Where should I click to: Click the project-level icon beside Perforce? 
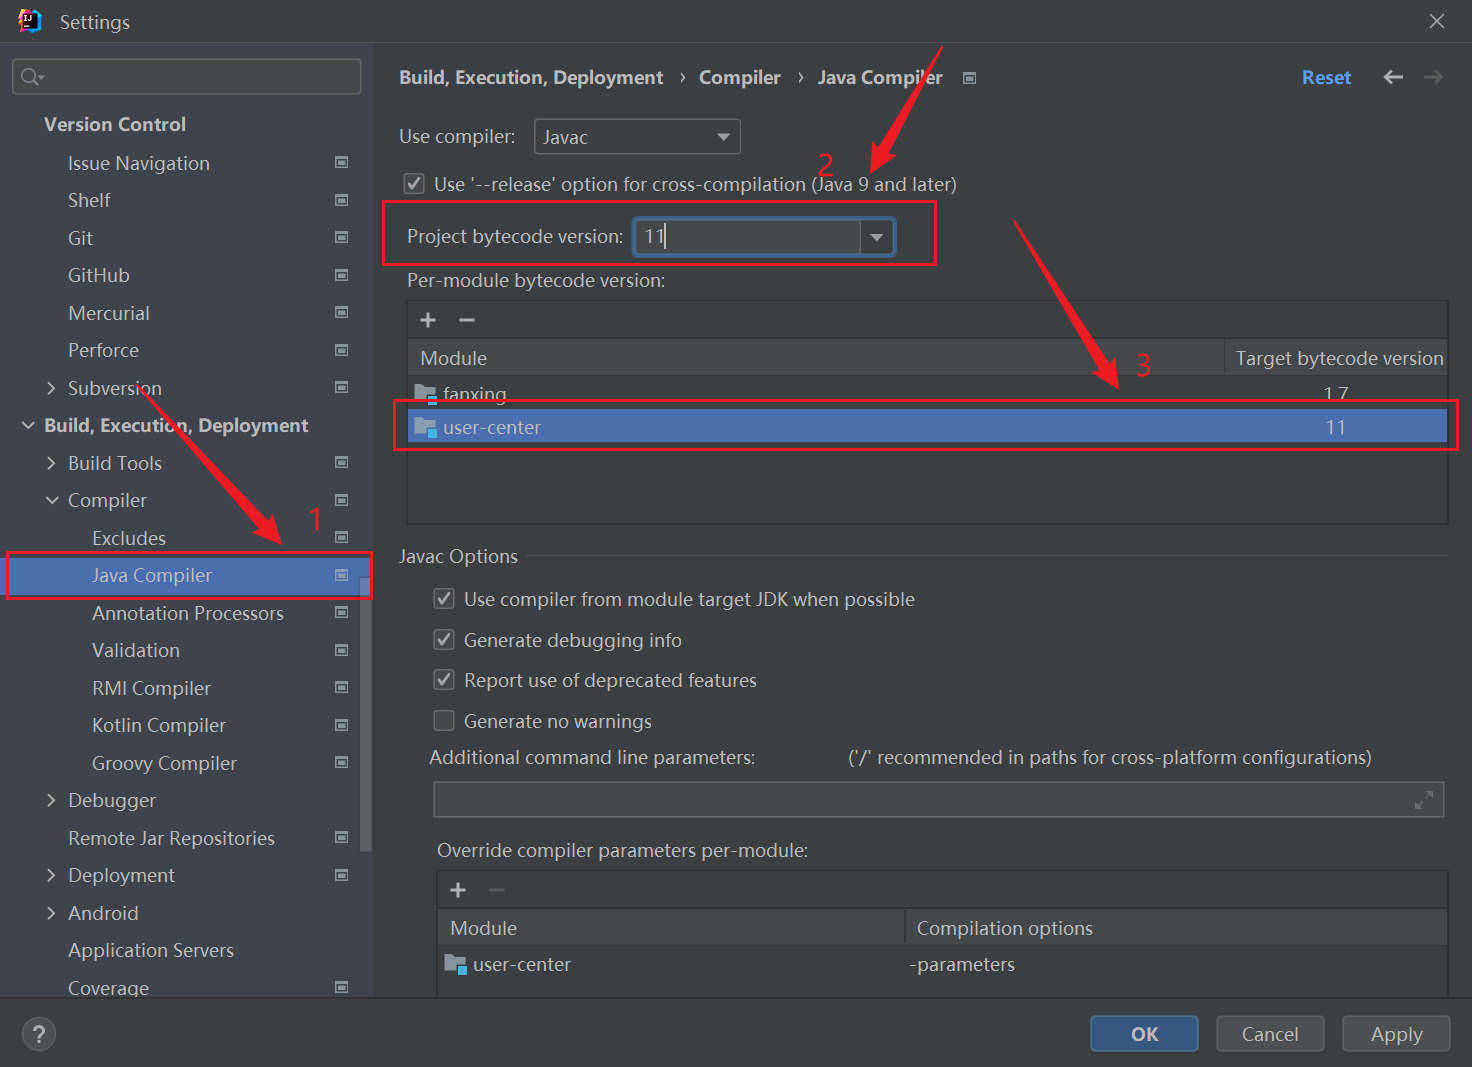pos(341,350)
